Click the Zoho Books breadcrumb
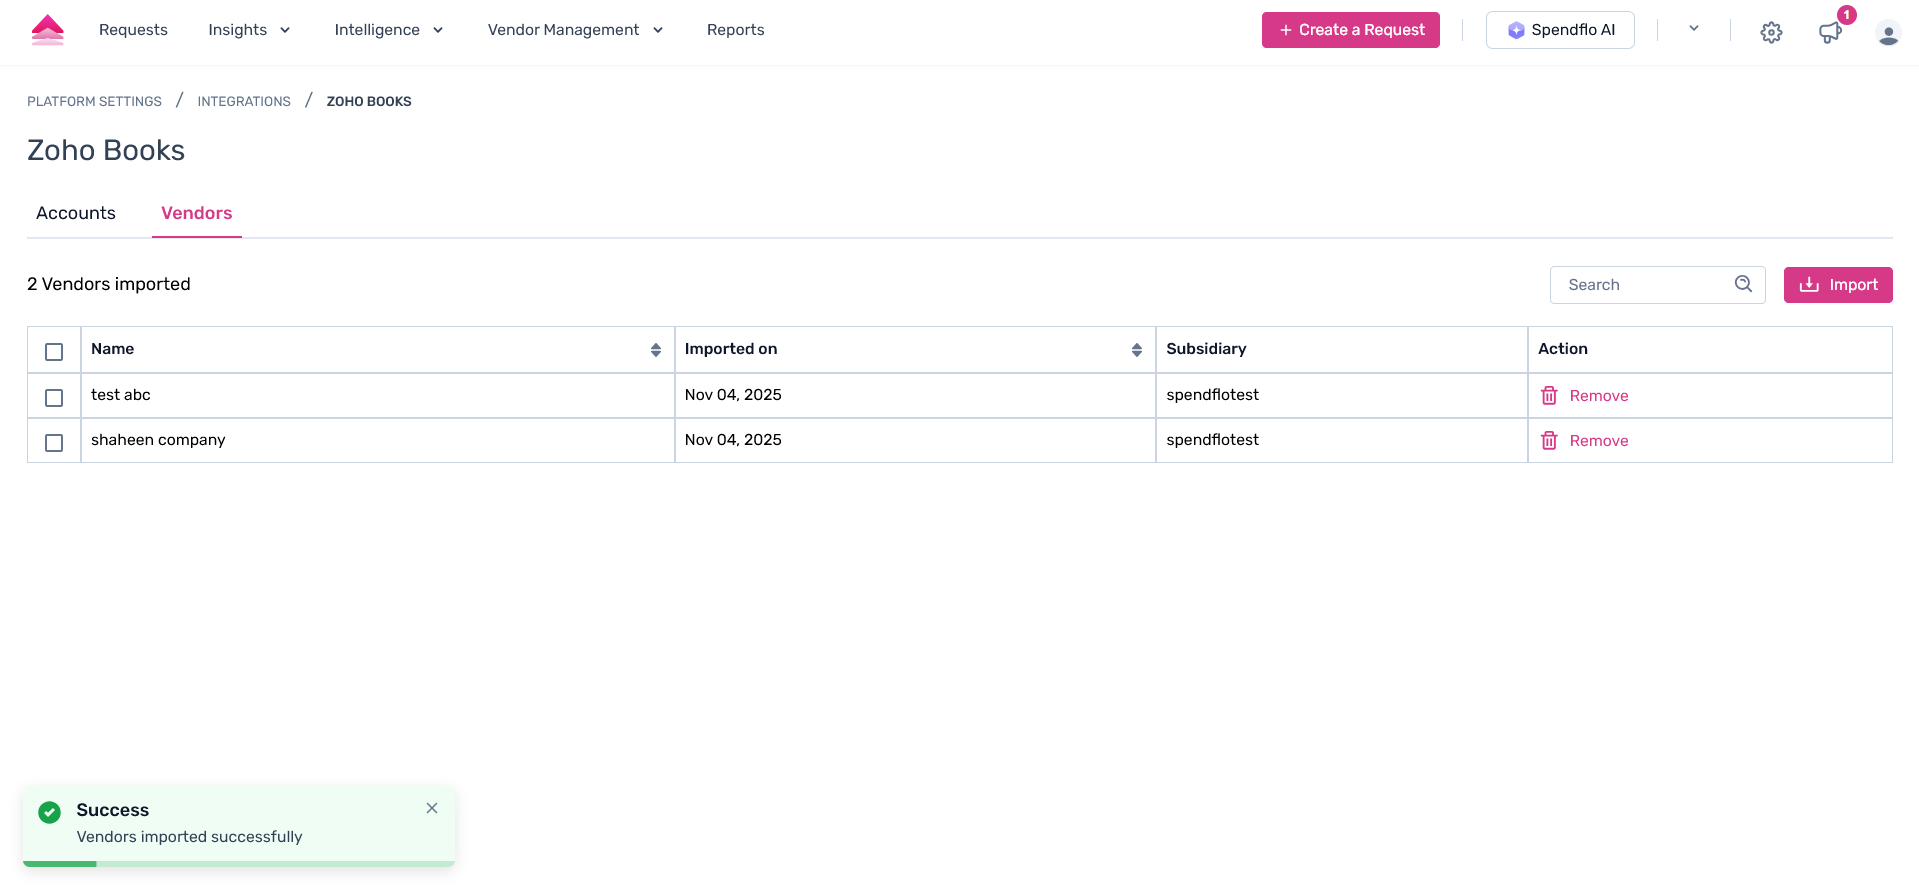This screenshot has width=1919, height=890. (369, 101)
